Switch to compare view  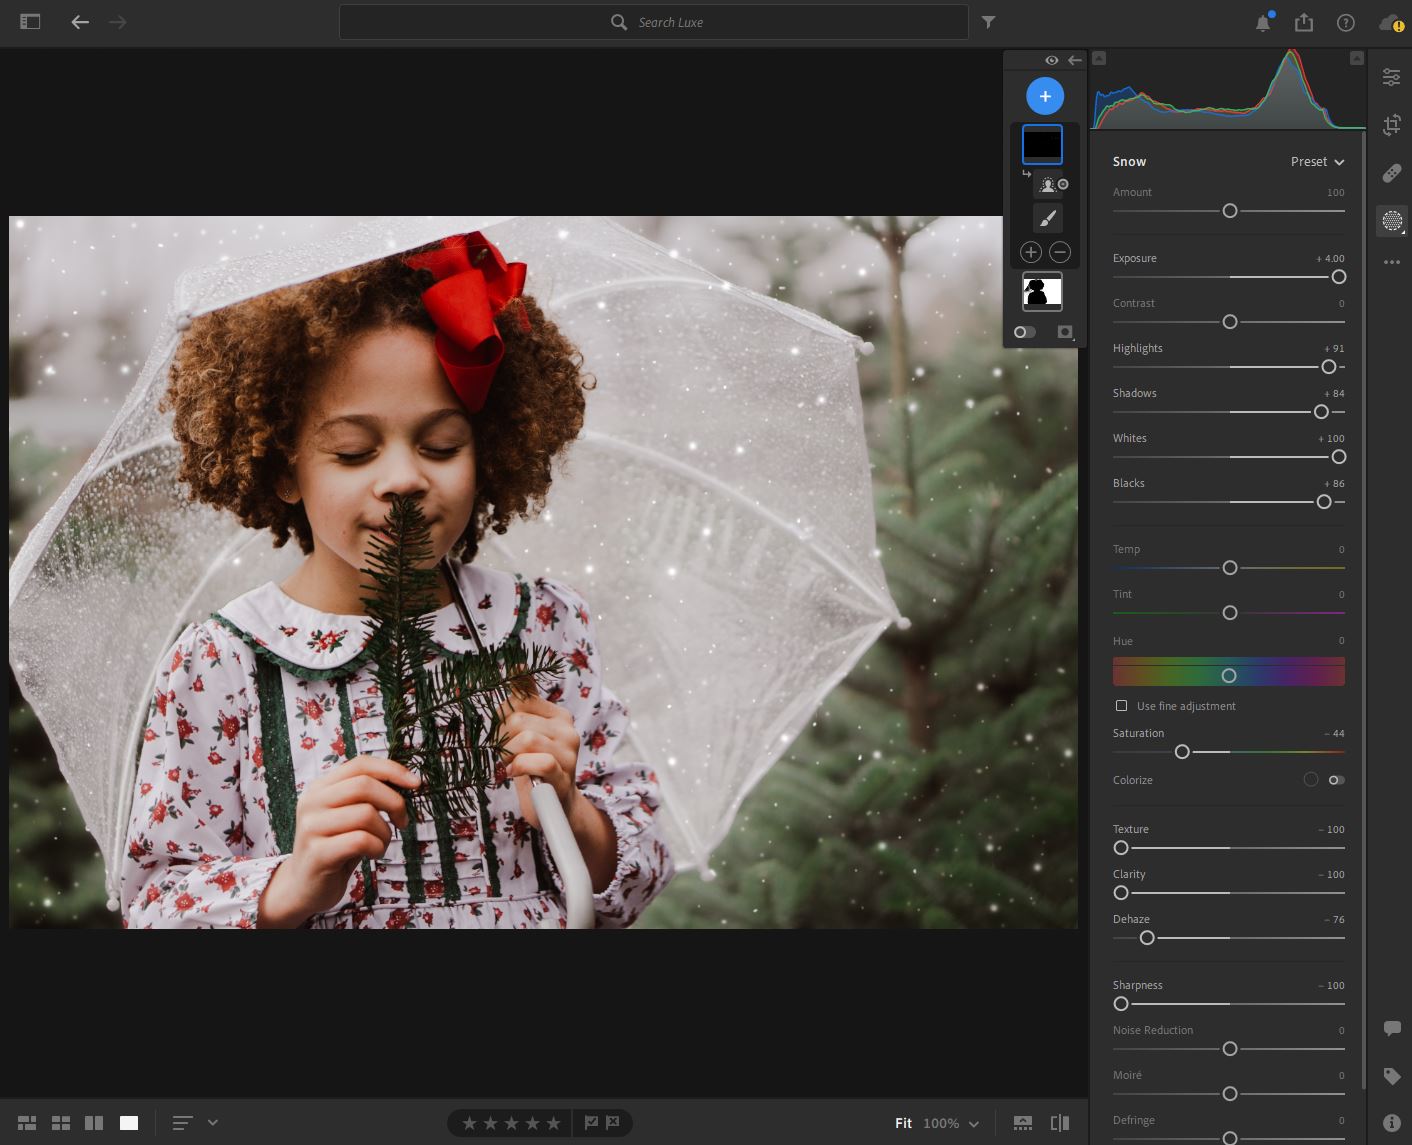tap(94, 1123)
